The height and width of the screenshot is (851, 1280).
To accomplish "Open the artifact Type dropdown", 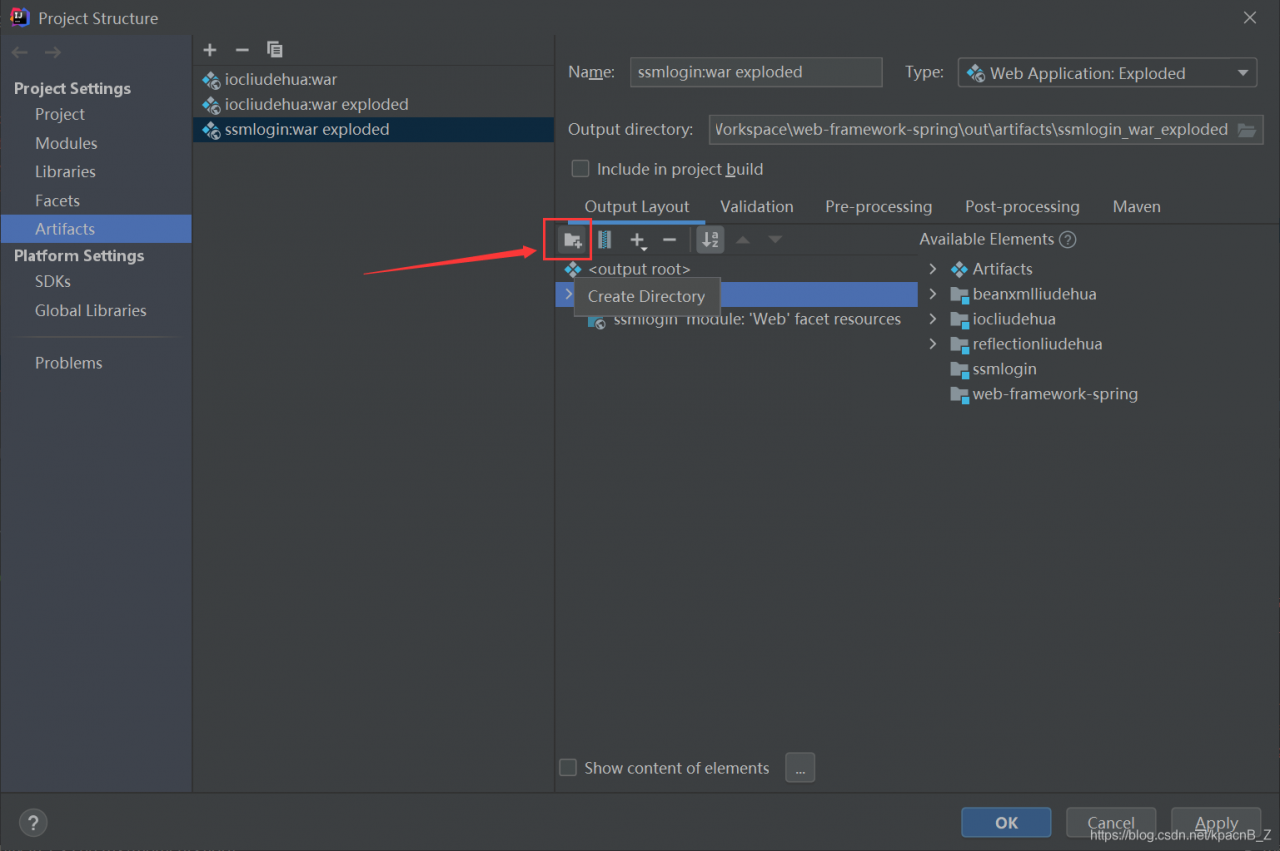I will click(1108, 73).
